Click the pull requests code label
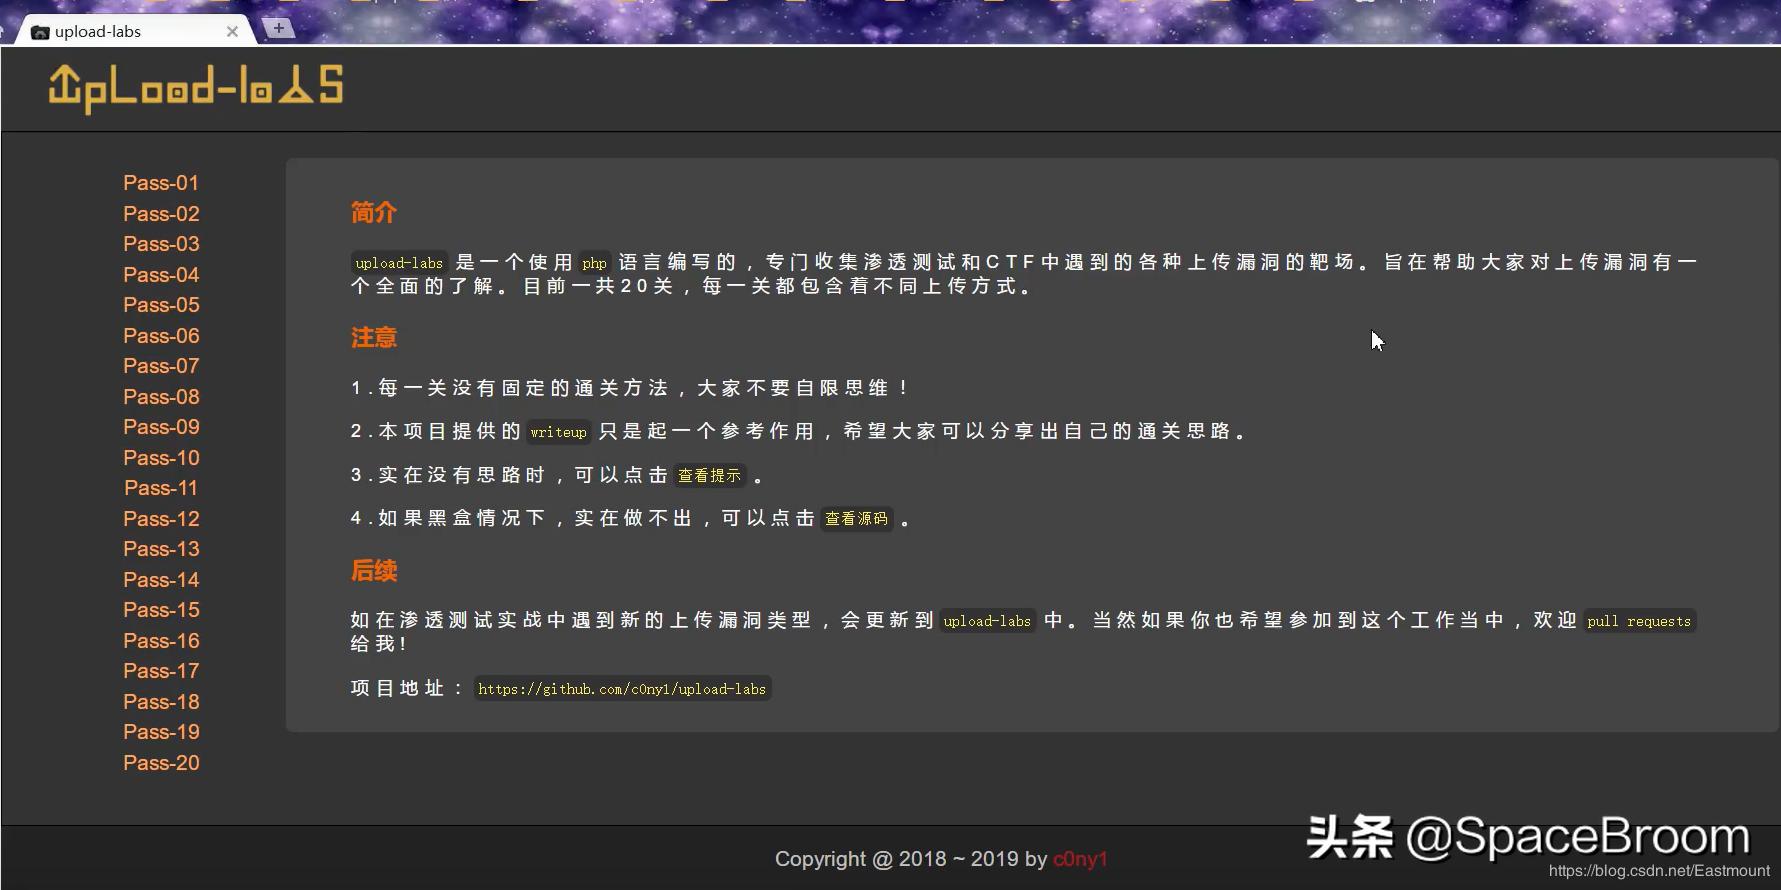Screen dimensions: 1781x890 pyautogui.click(x=1639, y=621)
